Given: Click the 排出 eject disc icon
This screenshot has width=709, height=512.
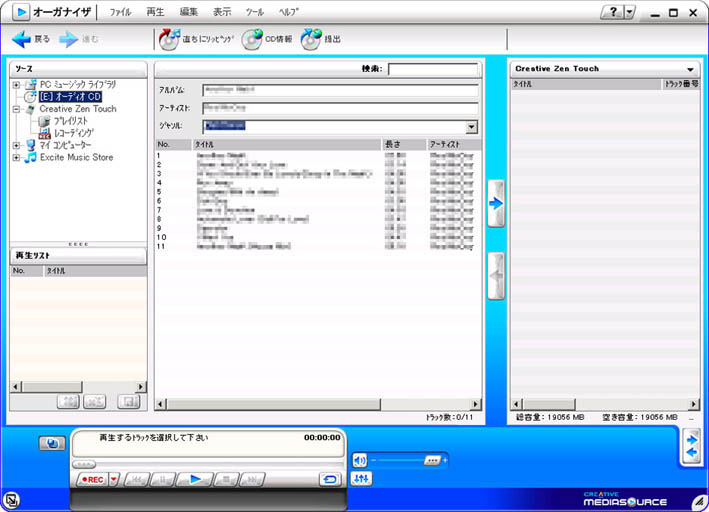Looking at the screenshot, I should (x=311, y=39).
